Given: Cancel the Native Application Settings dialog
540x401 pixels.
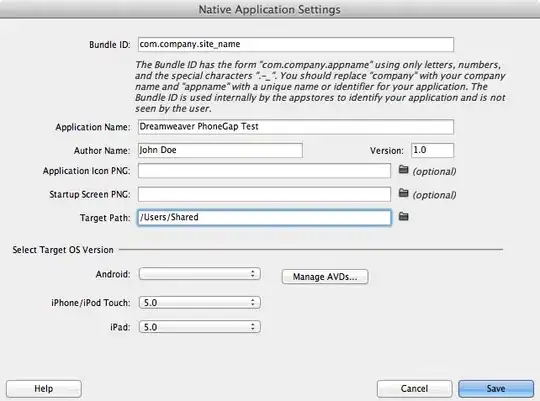Looking at the screenshot, I should 414,389.
